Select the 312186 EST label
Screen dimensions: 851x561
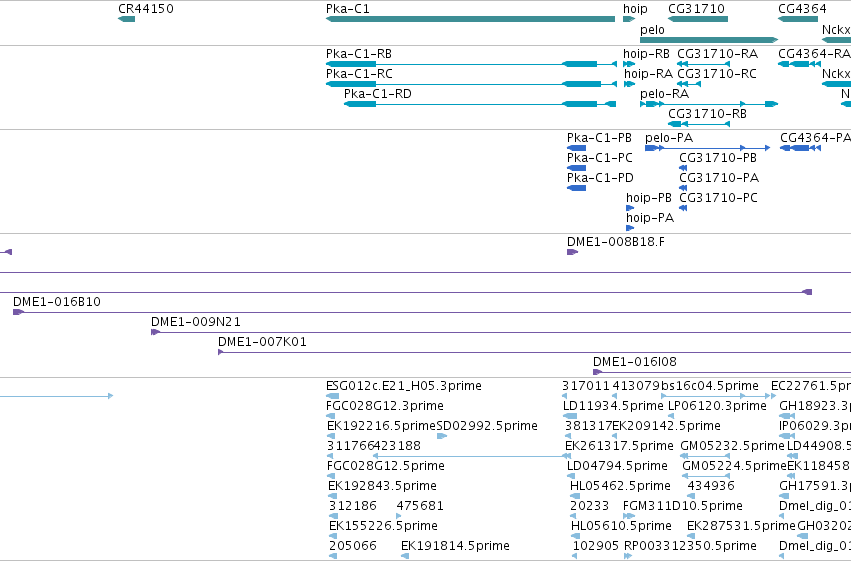(x=353, y=506)
